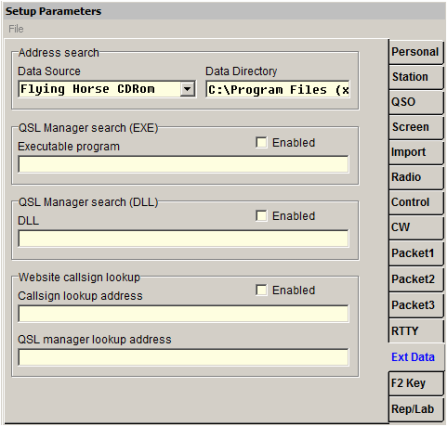
Task: Open the RTTY tab
Action: tap(416, 331)
